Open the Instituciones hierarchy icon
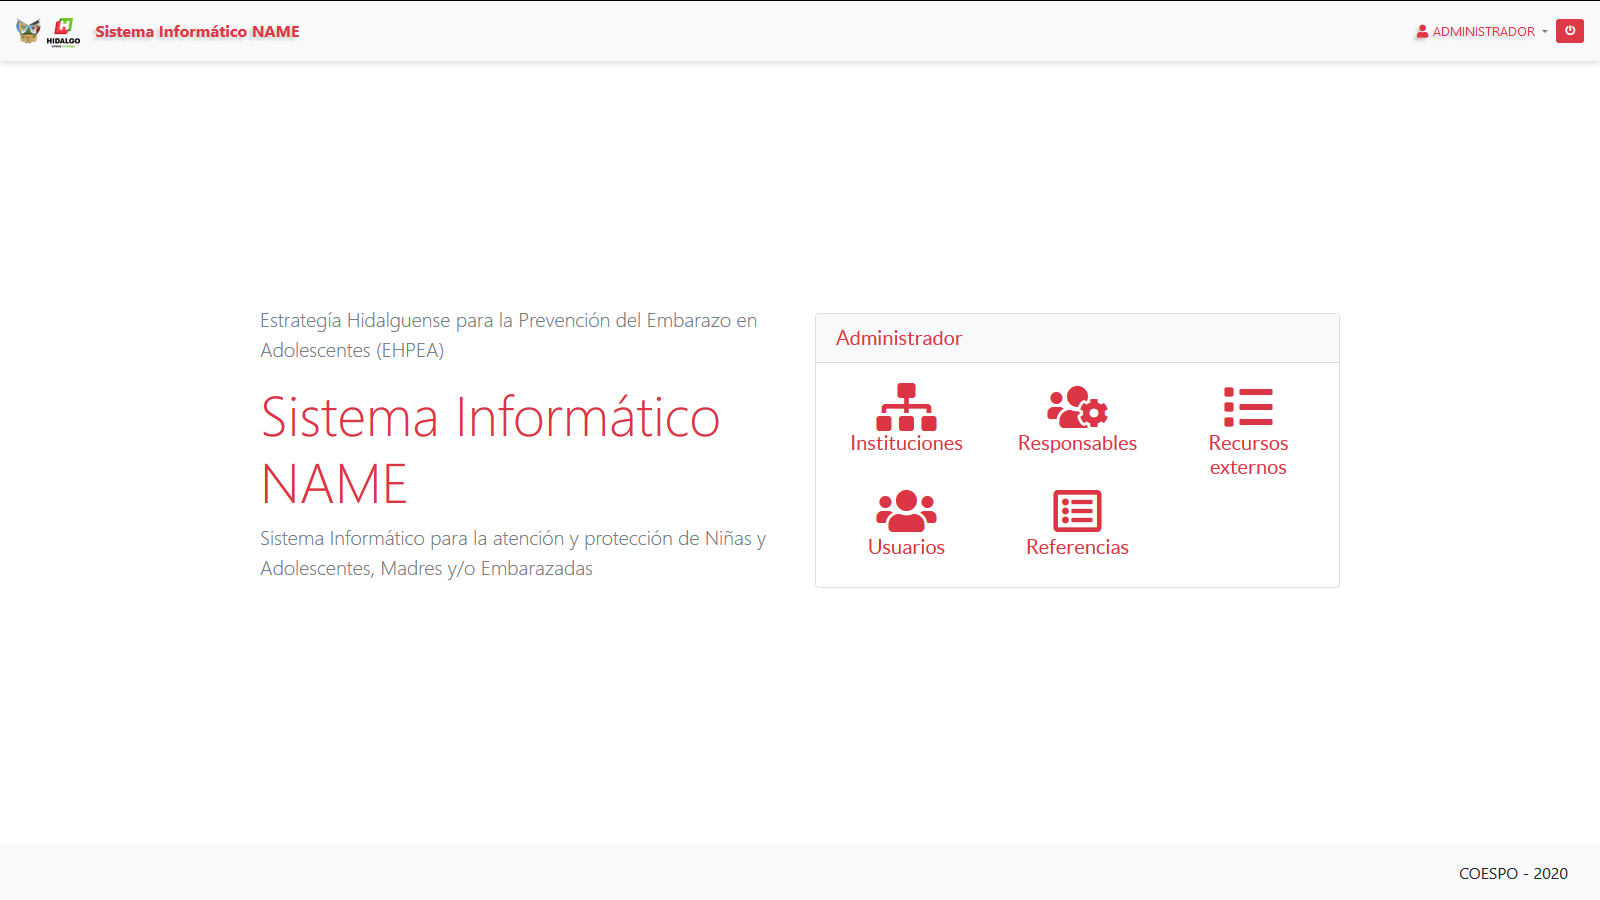1600x900 pixels. tap(906, 407)
